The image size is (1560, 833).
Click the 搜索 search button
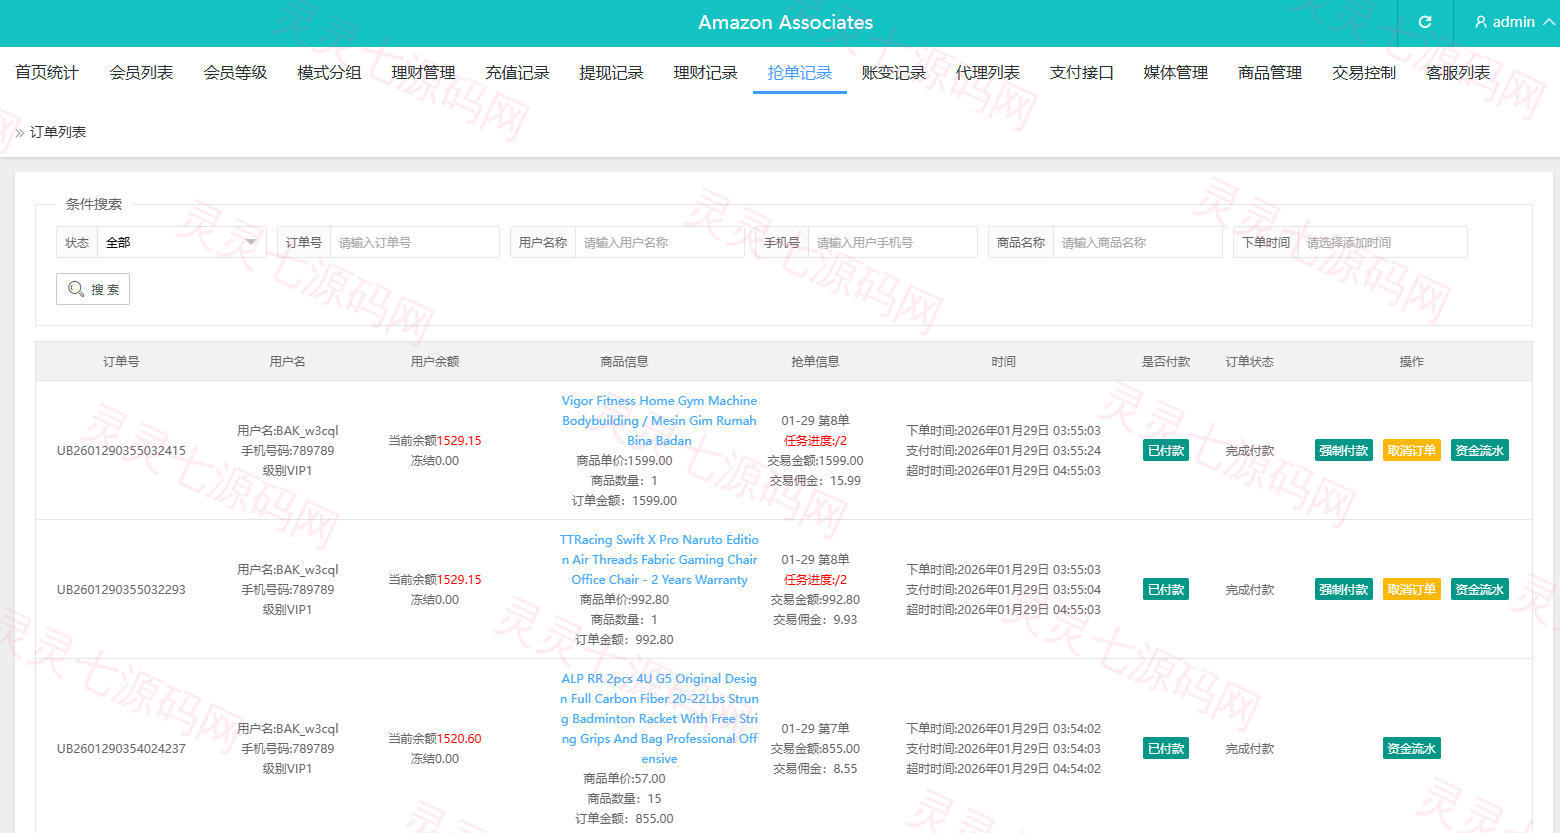pos(93,289)
